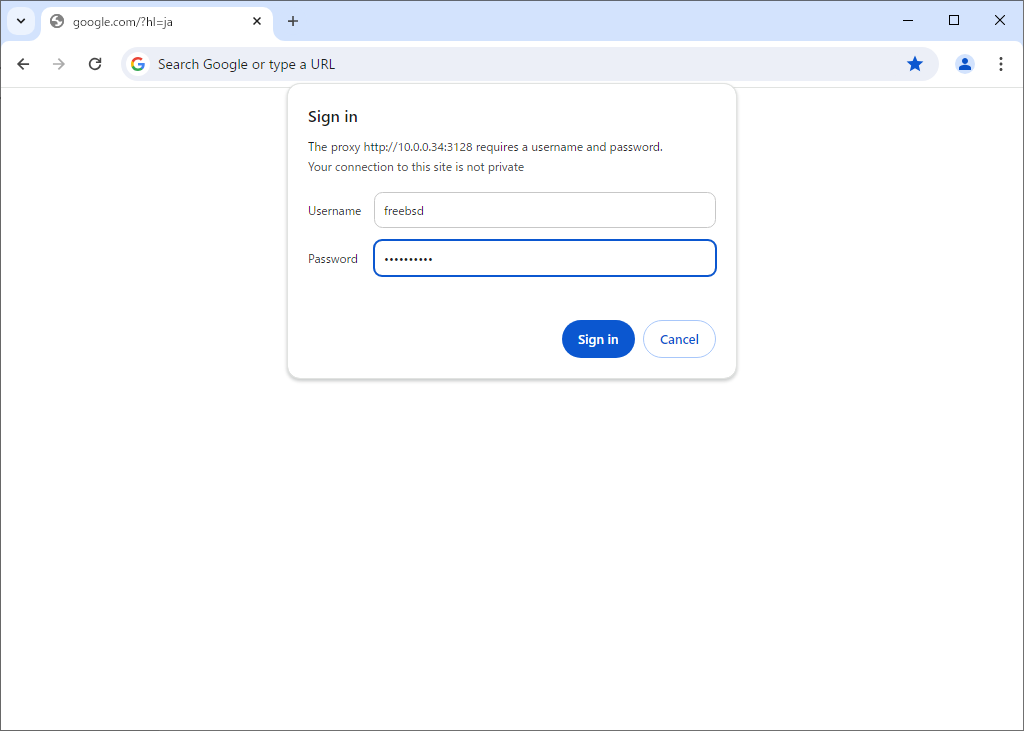Reload the current page
The width and height of the screenshot is (1024, 731).
[95, 64]
